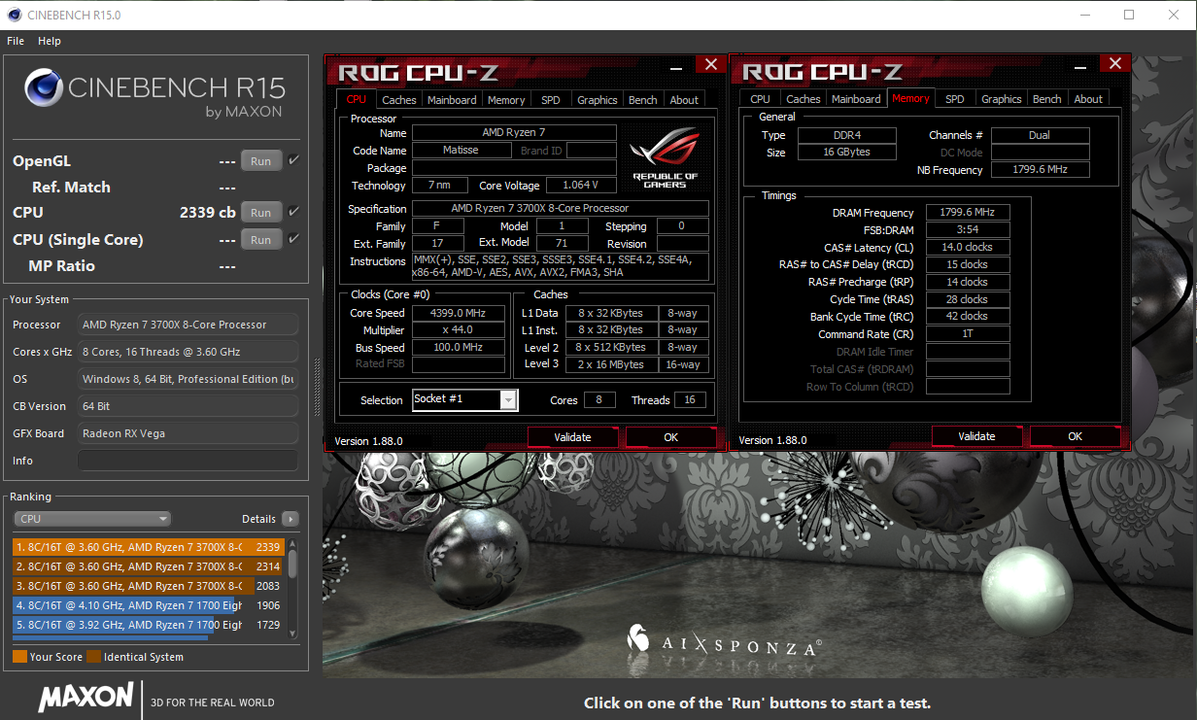The image size is (1197, 720).
Task: Click the ranking scrollbar up arrow
Action: point(292,544)
